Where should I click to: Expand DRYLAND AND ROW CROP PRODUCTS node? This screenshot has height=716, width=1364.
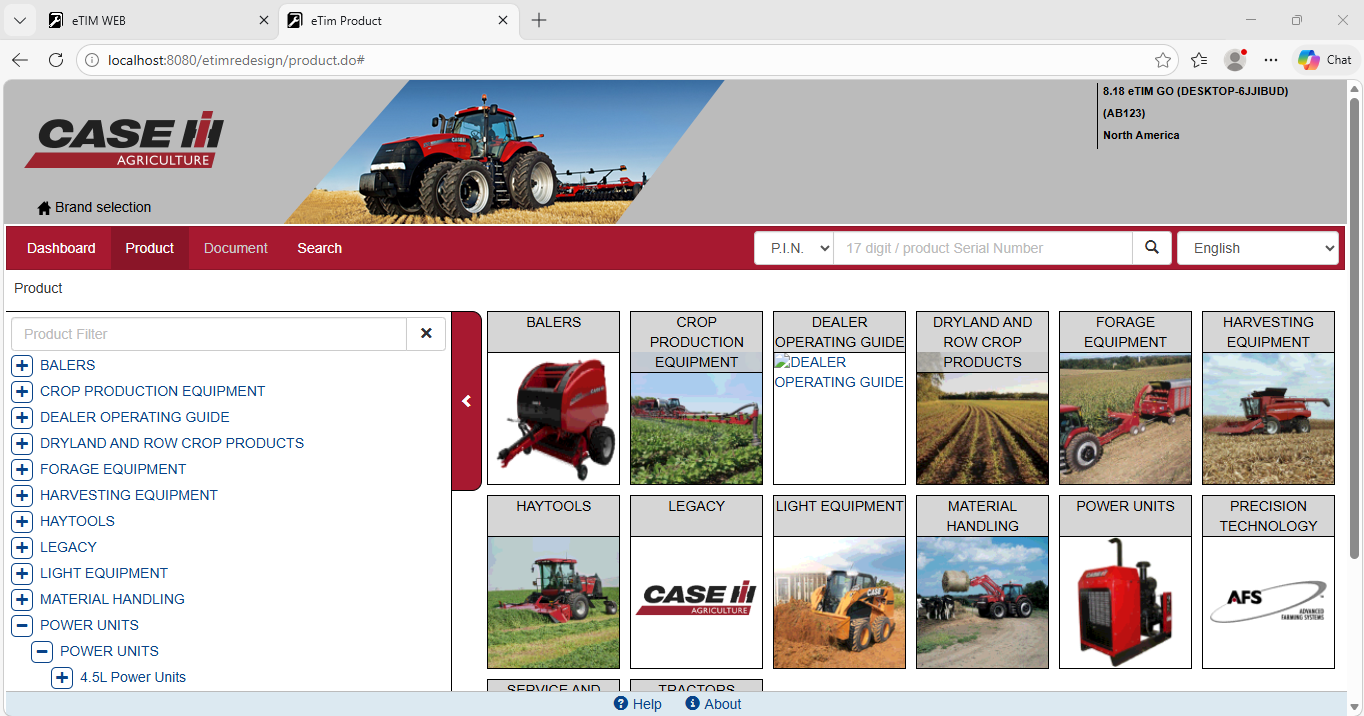point(22,443)
